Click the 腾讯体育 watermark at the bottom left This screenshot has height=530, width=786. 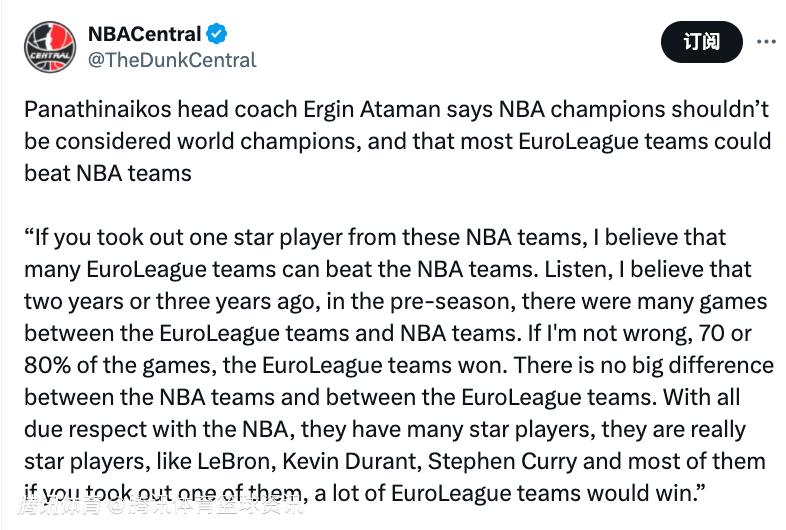tap(60, 506)
